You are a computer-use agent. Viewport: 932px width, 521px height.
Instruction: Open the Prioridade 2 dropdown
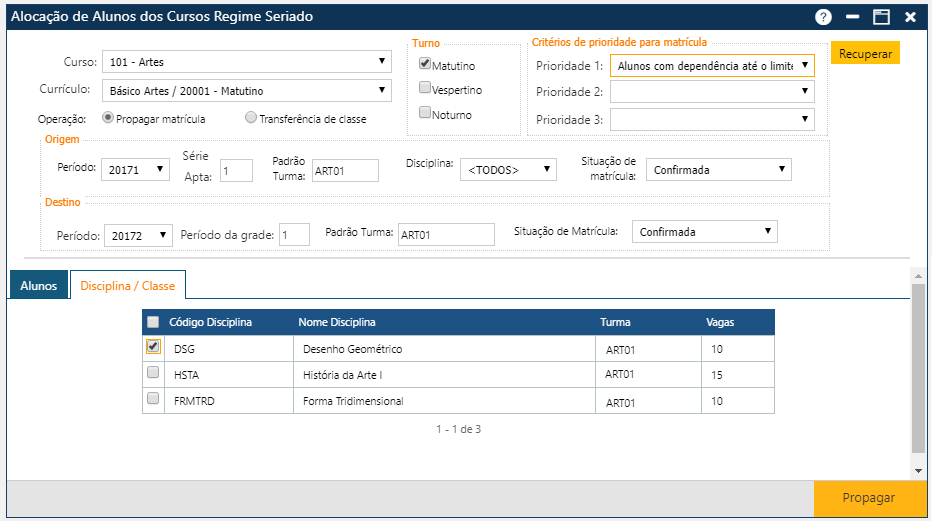pyautogui.click(x=712, y=91)
